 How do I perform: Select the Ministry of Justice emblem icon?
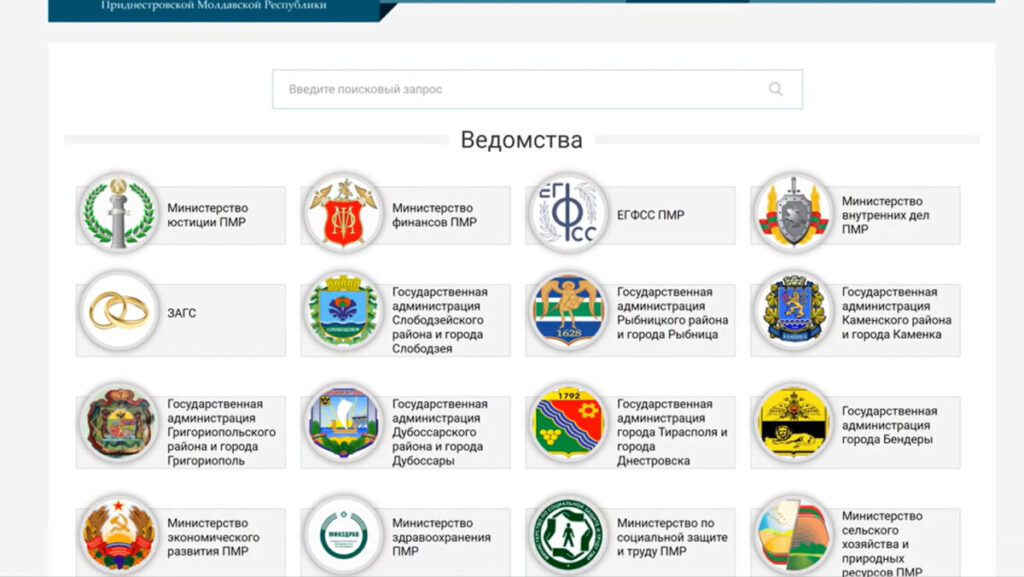116,214
